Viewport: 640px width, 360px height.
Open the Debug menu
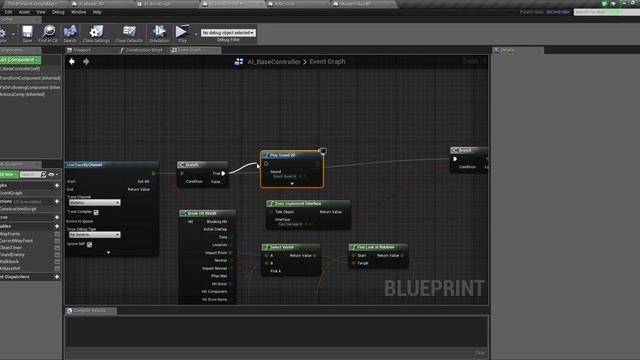tap(58, 12)
